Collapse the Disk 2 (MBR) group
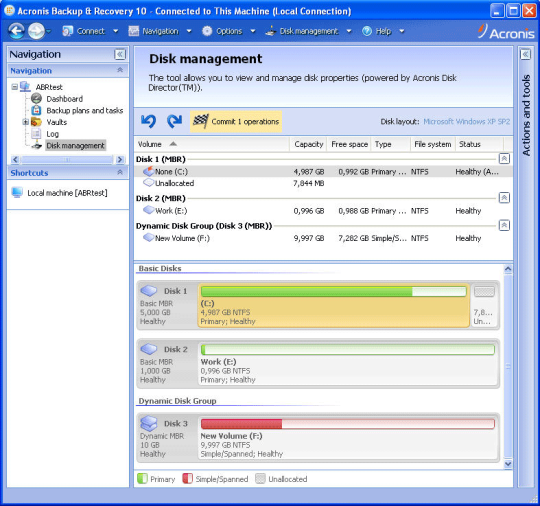This screenshot has width=540, height=506. (x=504, y=198)
